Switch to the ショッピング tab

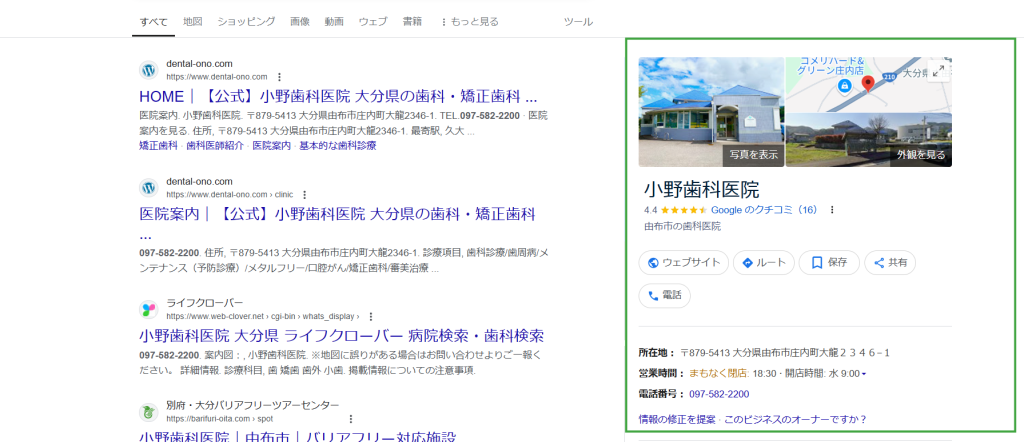[246, 21]
